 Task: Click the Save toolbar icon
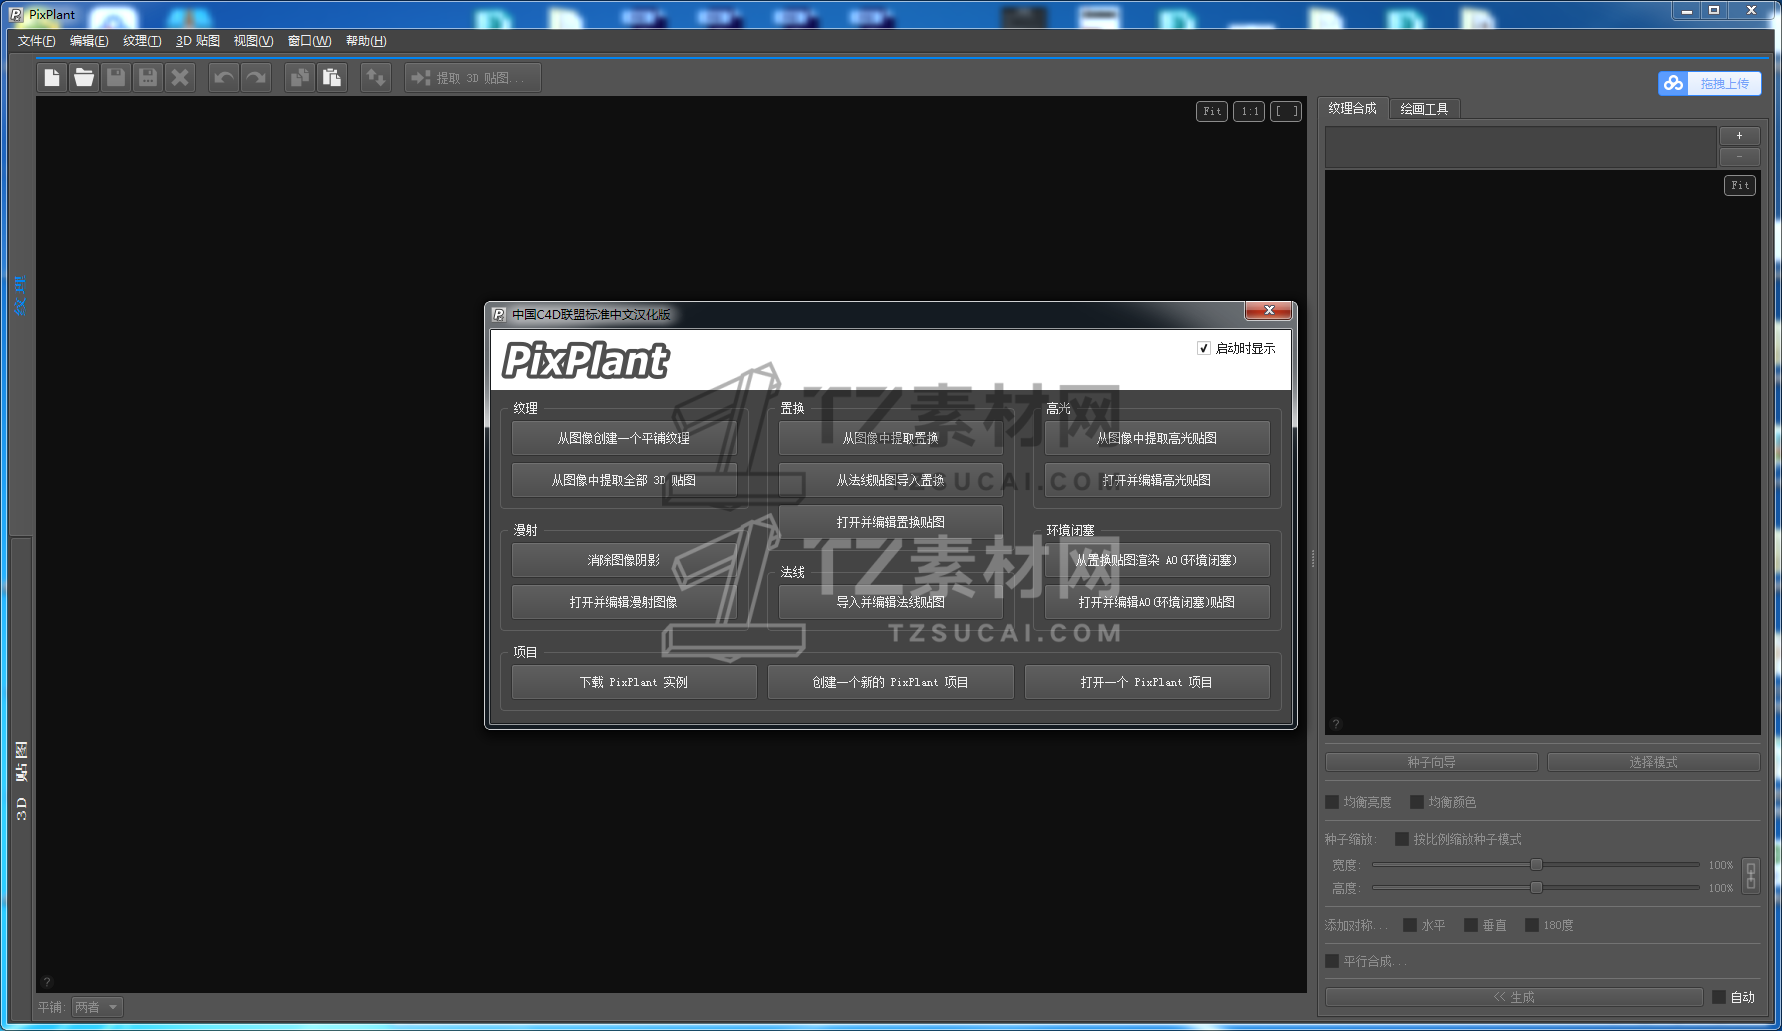[116, 77]
